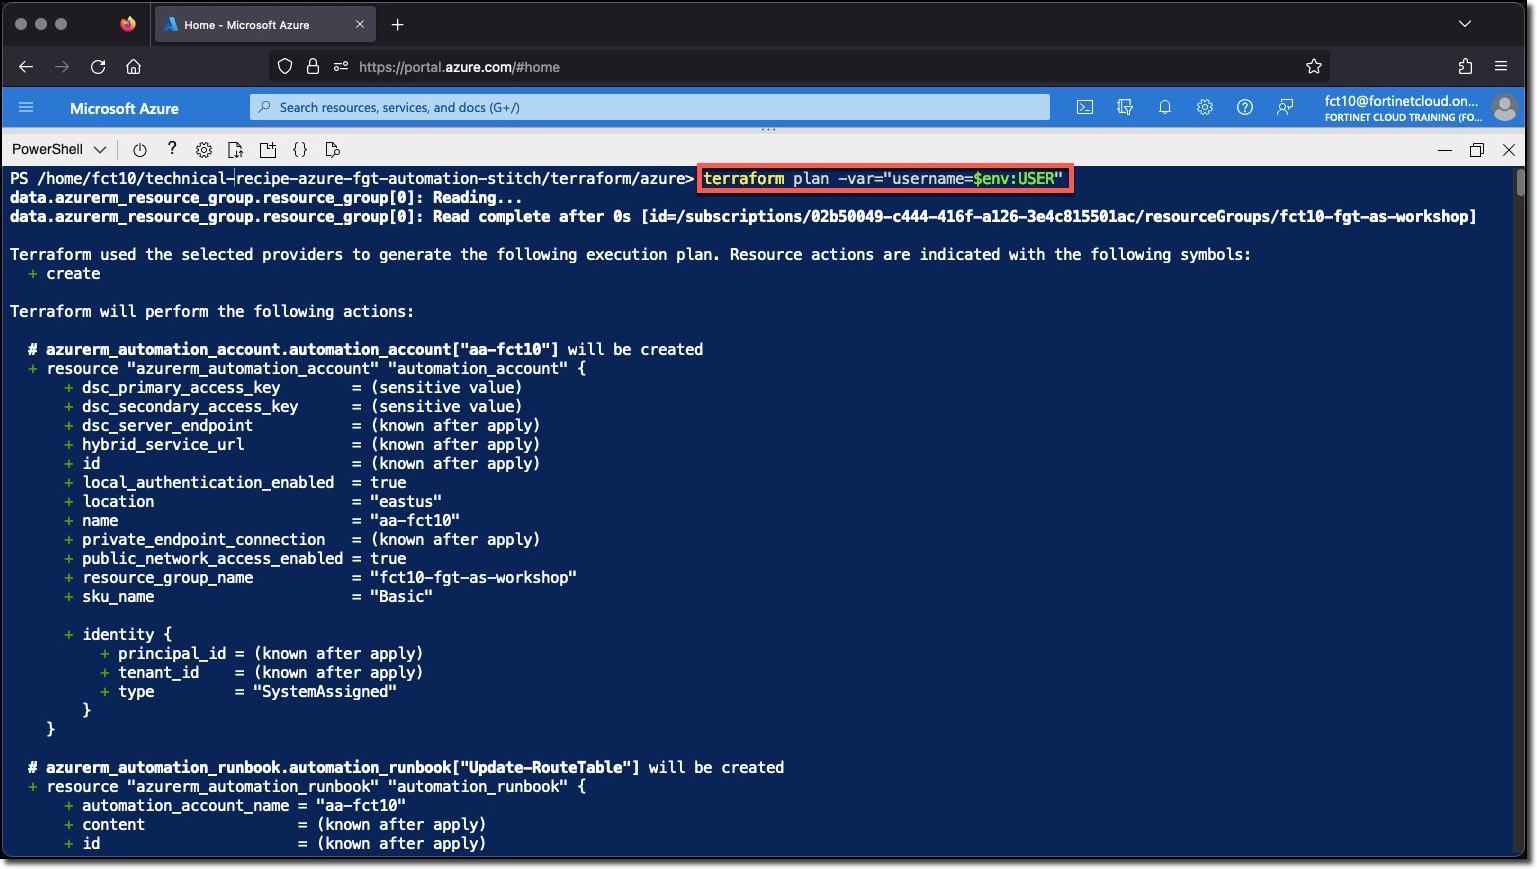The image size is (1537, 869).
Task: Go forward one page
Action: click(x=62, y=66)
